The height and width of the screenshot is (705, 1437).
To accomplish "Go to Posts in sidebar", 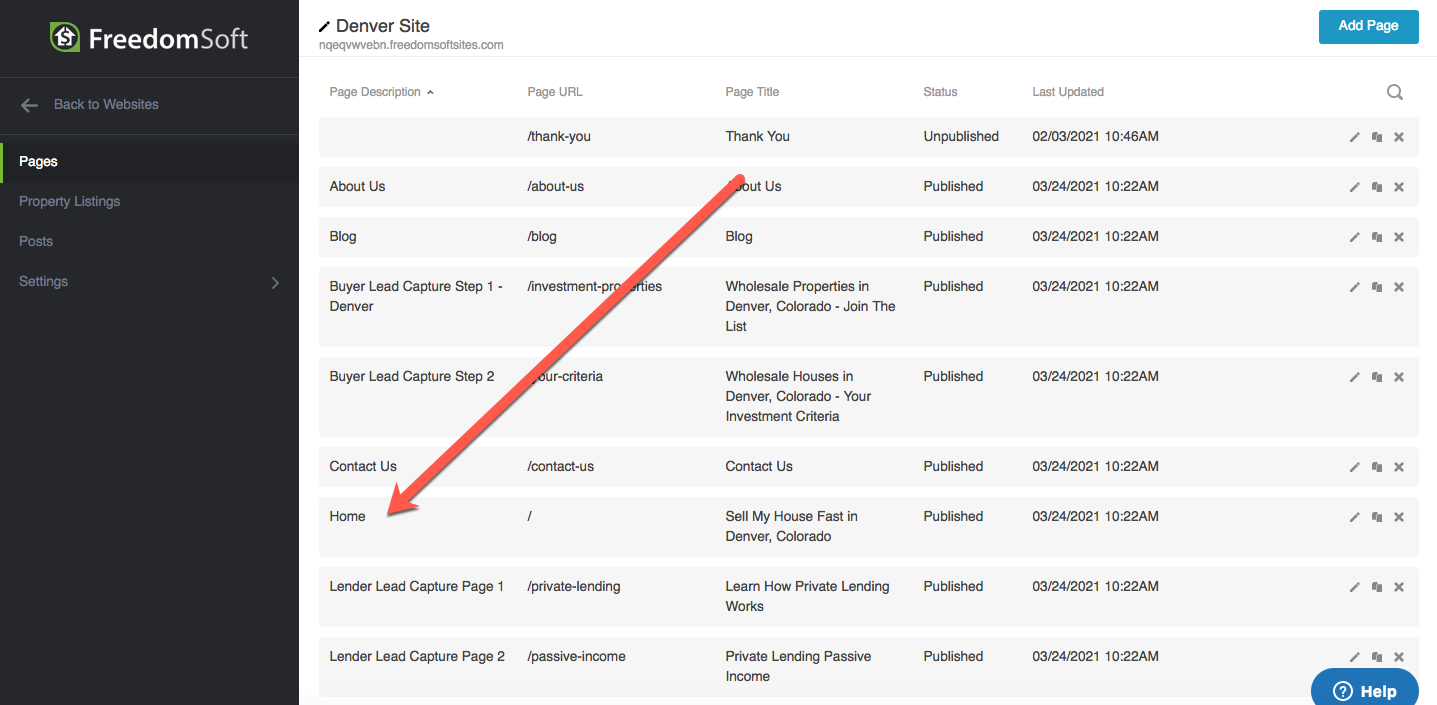I will point(36,241).
